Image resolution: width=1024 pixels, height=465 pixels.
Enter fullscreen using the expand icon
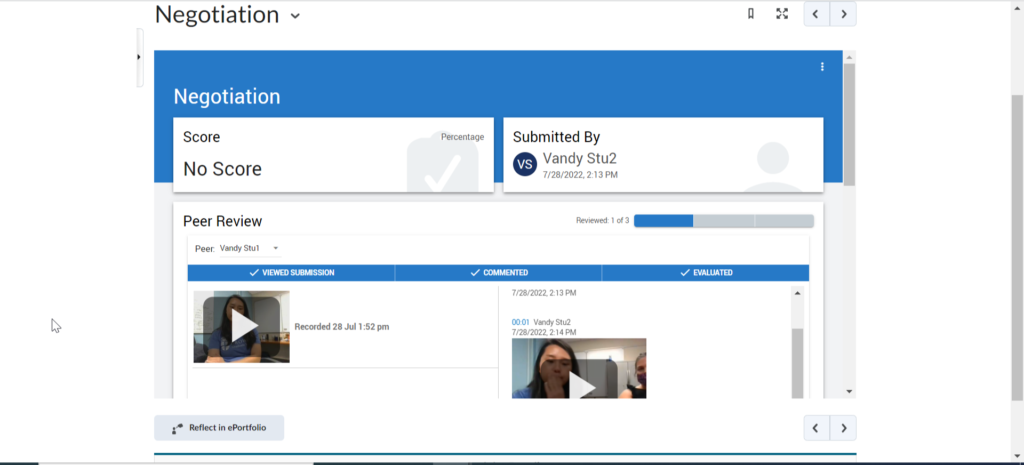pyautogui.click(x=782, y=14)
